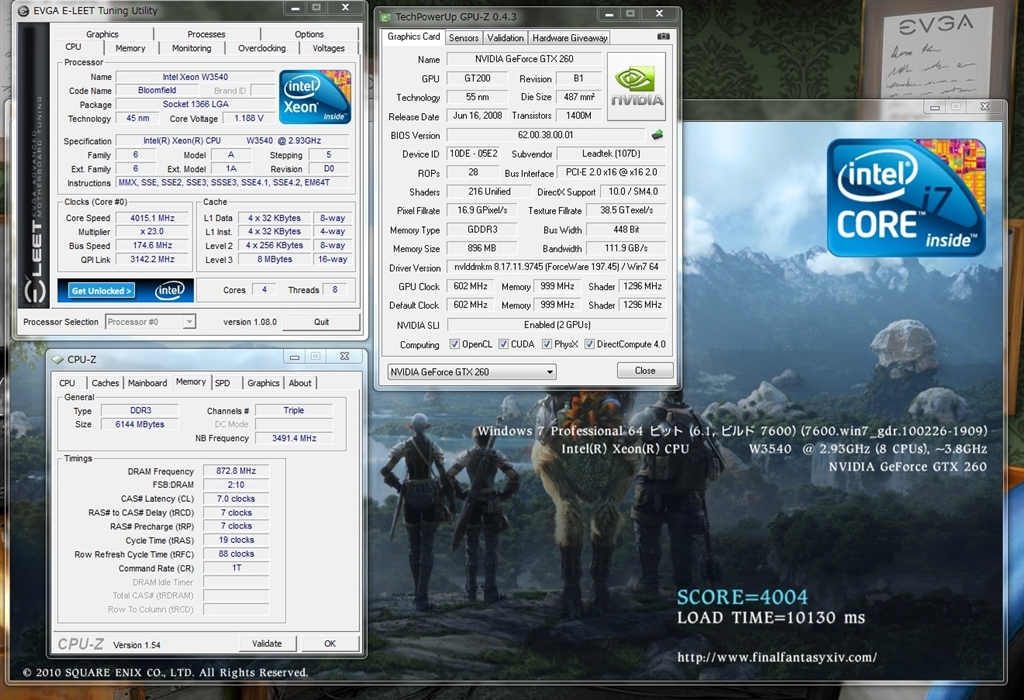
Task: Click the Get Unlocked button
Action: tap(101, 291)
